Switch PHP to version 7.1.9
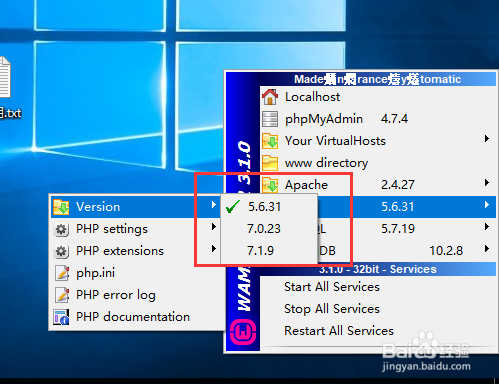Screen dimensions: 499x384 point(268,251)
